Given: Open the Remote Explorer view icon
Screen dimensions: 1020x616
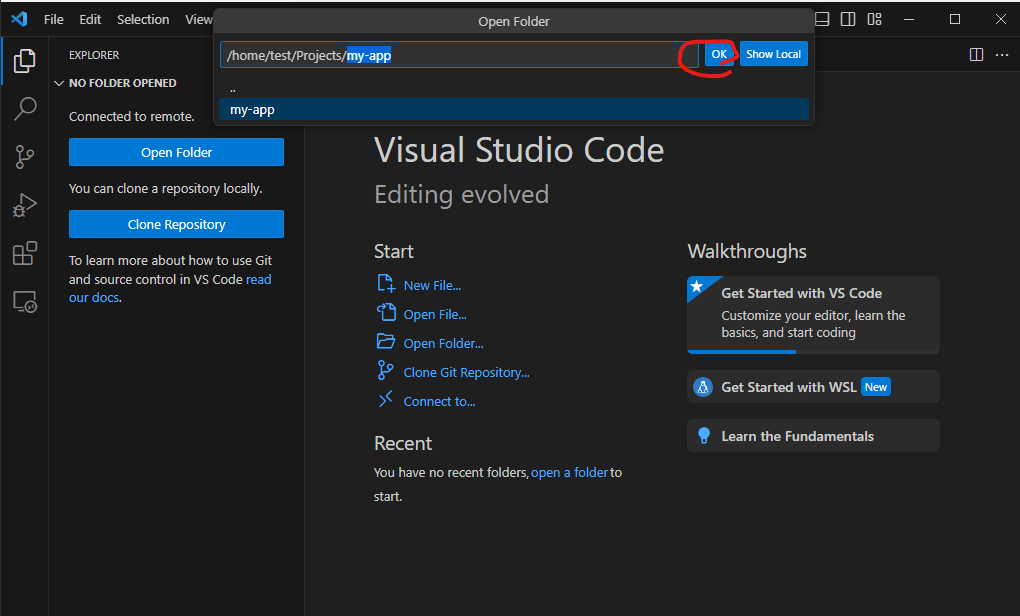Looking at the screenshot, I should coord(25,302).
